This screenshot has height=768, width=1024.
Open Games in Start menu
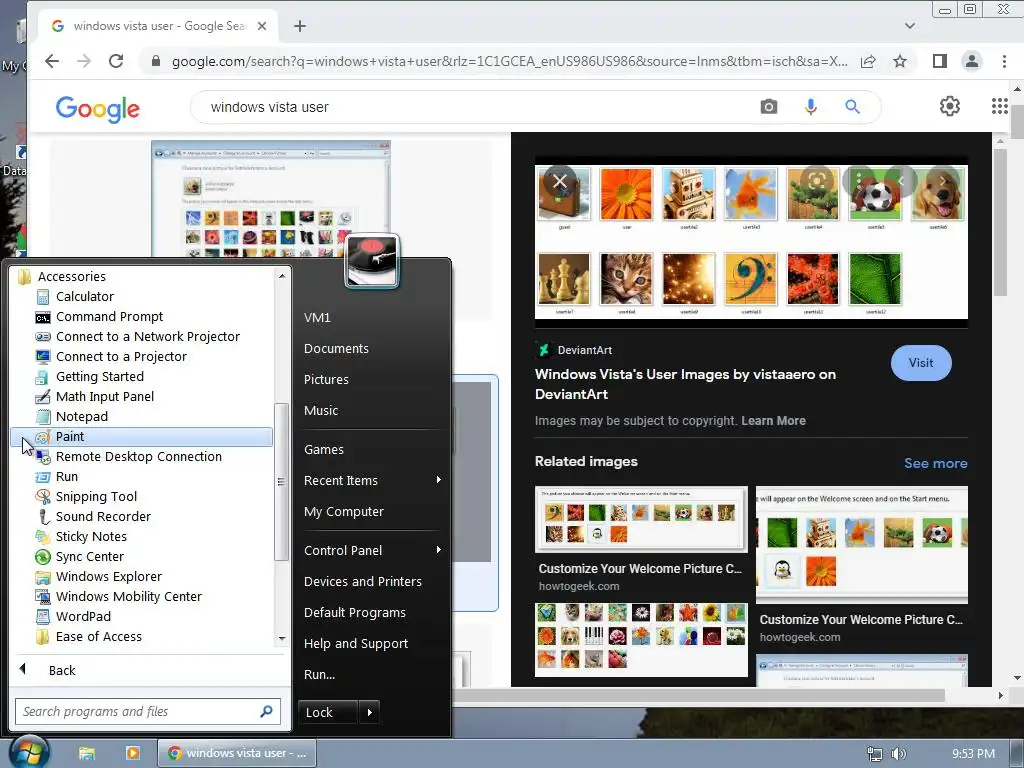(x=324, y=449)
